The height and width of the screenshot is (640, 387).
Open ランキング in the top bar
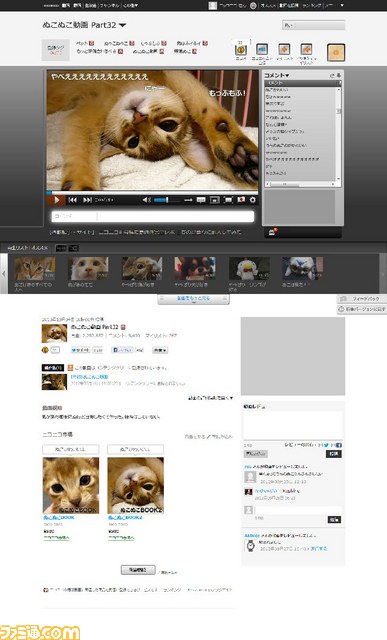click(x=312, y=5)
